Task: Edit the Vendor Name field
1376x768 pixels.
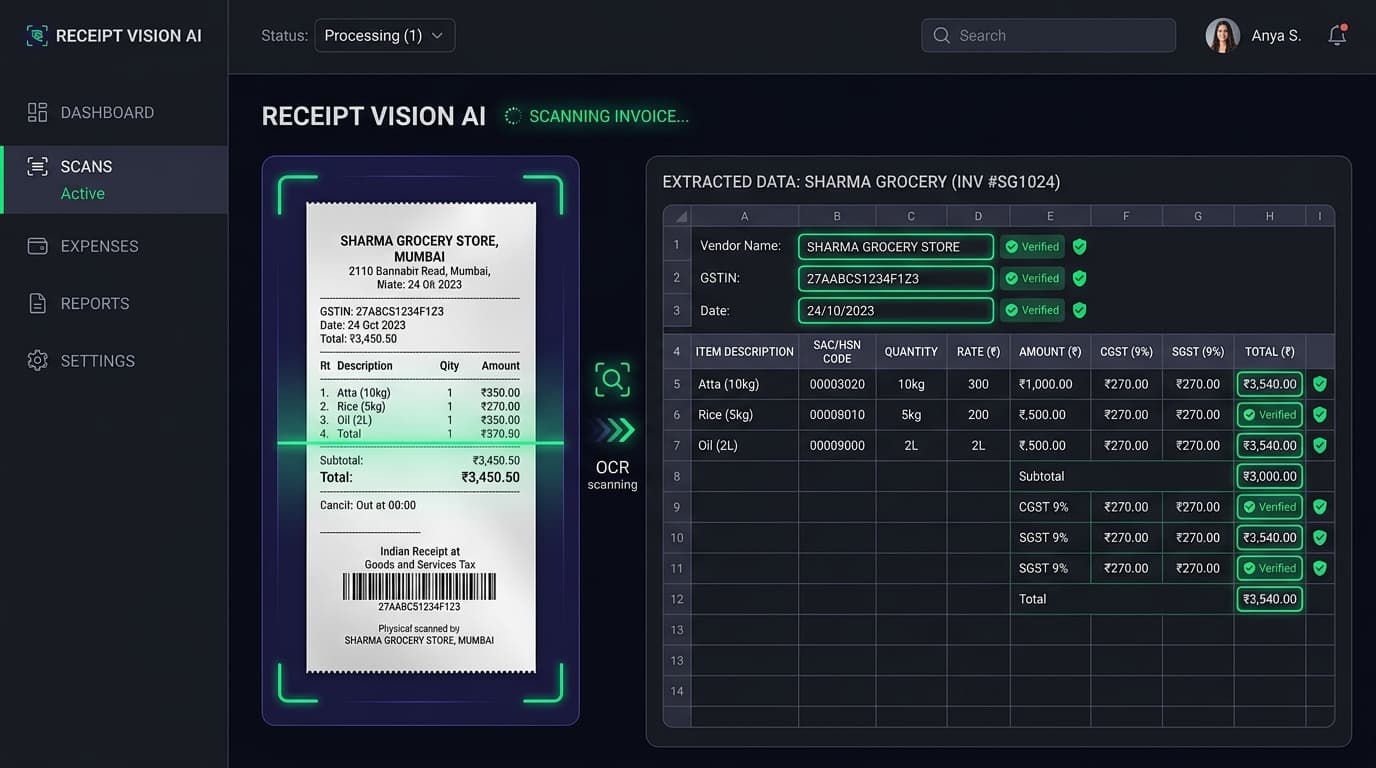Action: point(896,247)
